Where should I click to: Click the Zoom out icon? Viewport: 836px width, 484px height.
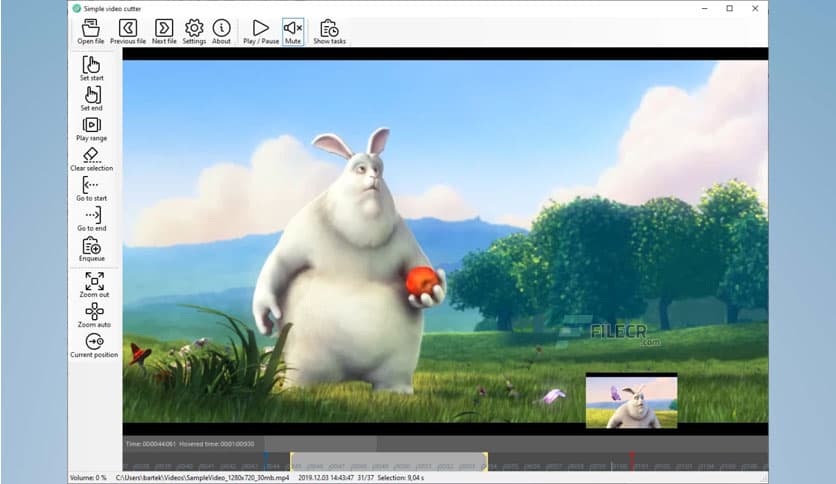click(94, 284)
